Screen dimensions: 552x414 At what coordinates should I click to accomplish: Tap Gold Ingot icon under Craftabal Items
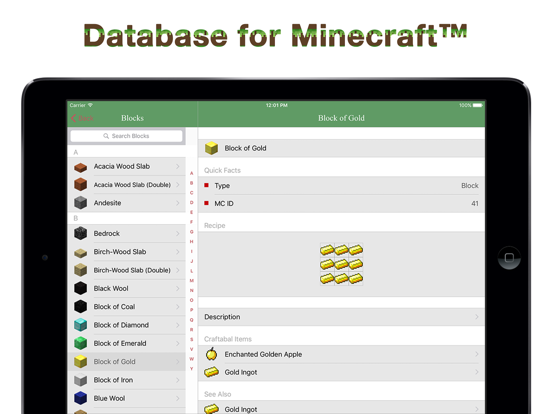point(212,372)
